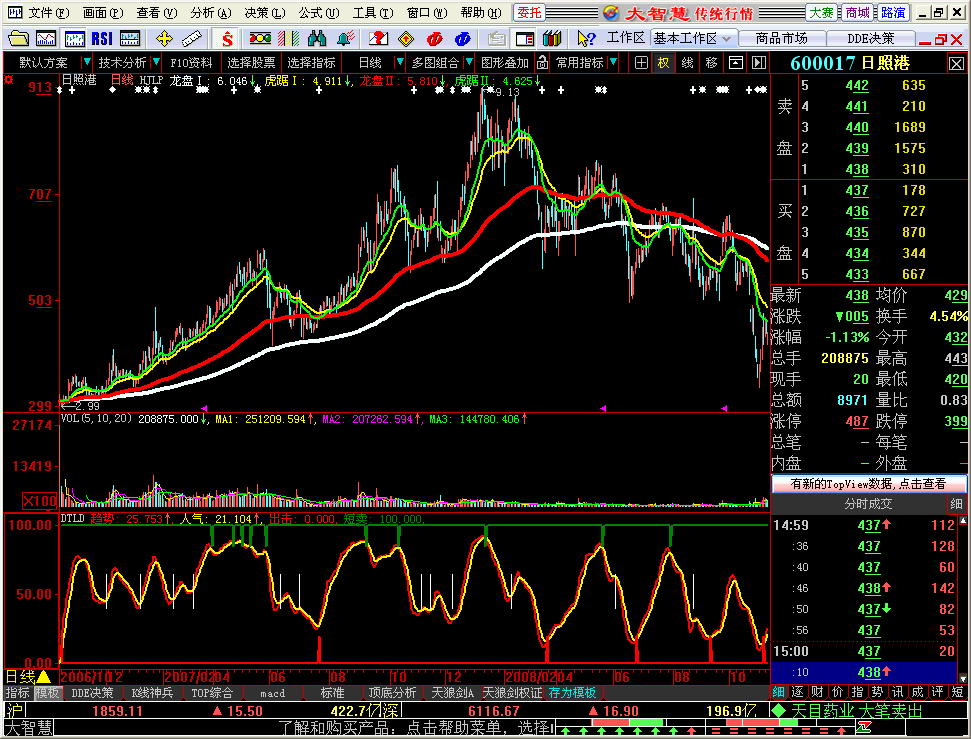Image resolution: width=971 pixels, height=739 pixels.
Task: Select the macd indicator tab
Action: point(272,693)
